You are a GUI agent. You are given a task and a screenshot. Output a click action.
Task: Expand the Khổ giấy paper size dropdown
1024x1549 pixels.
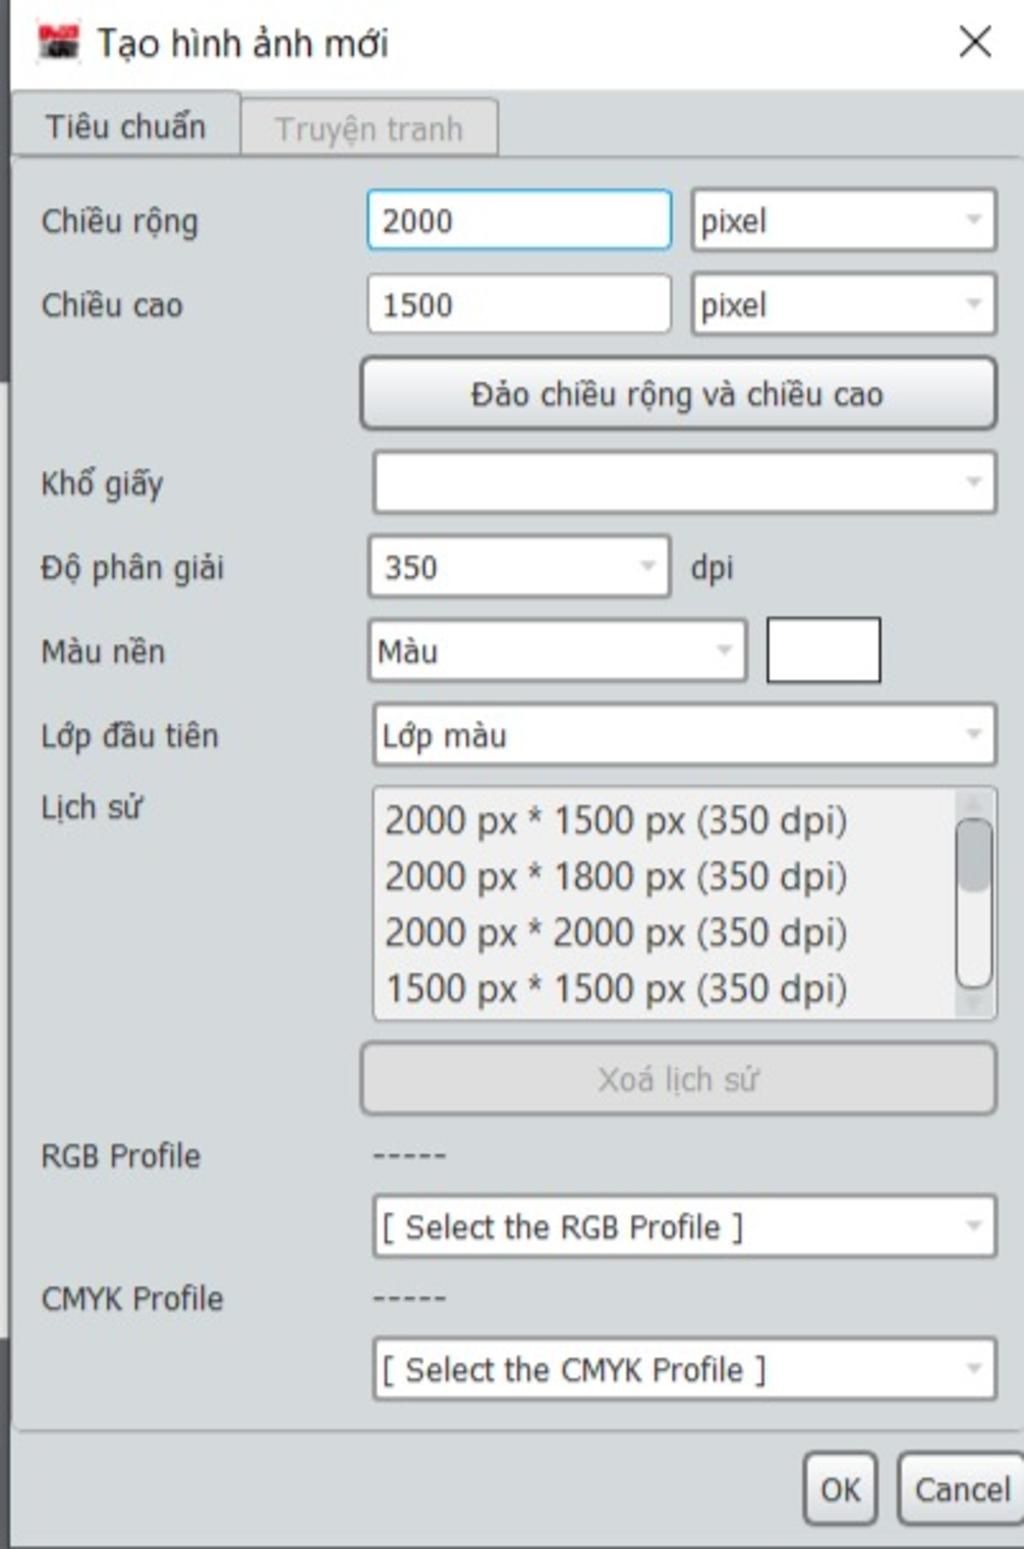pyautogui.click(x=684, y=483)
